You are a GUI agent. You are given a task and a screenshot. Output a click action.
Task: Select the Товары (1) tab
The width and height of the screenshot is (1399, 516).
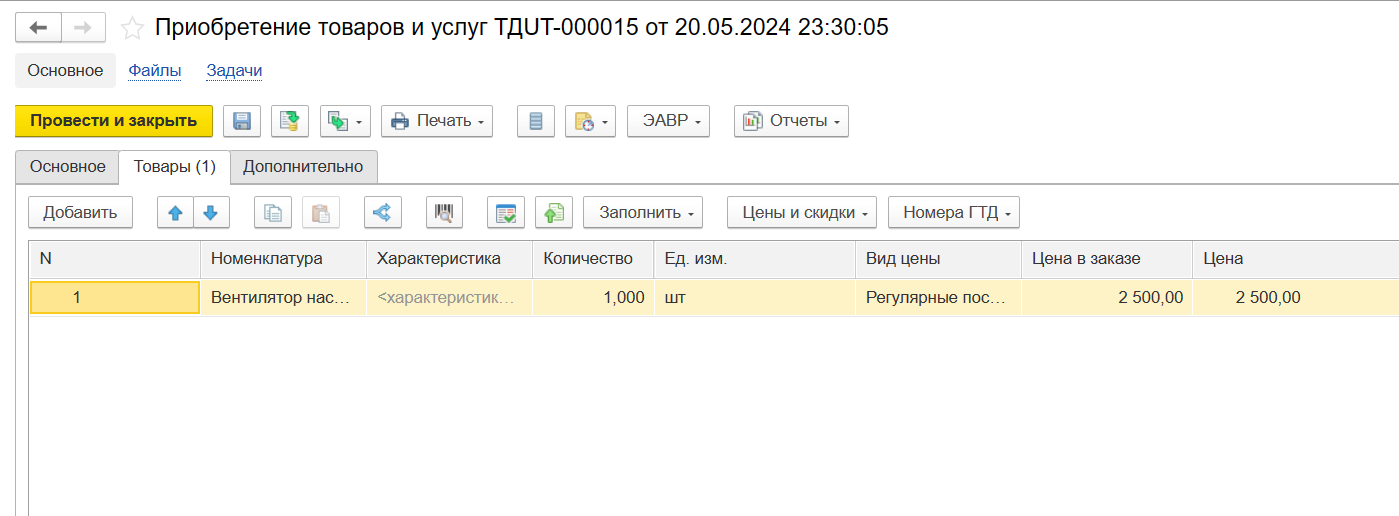[175, 167]
